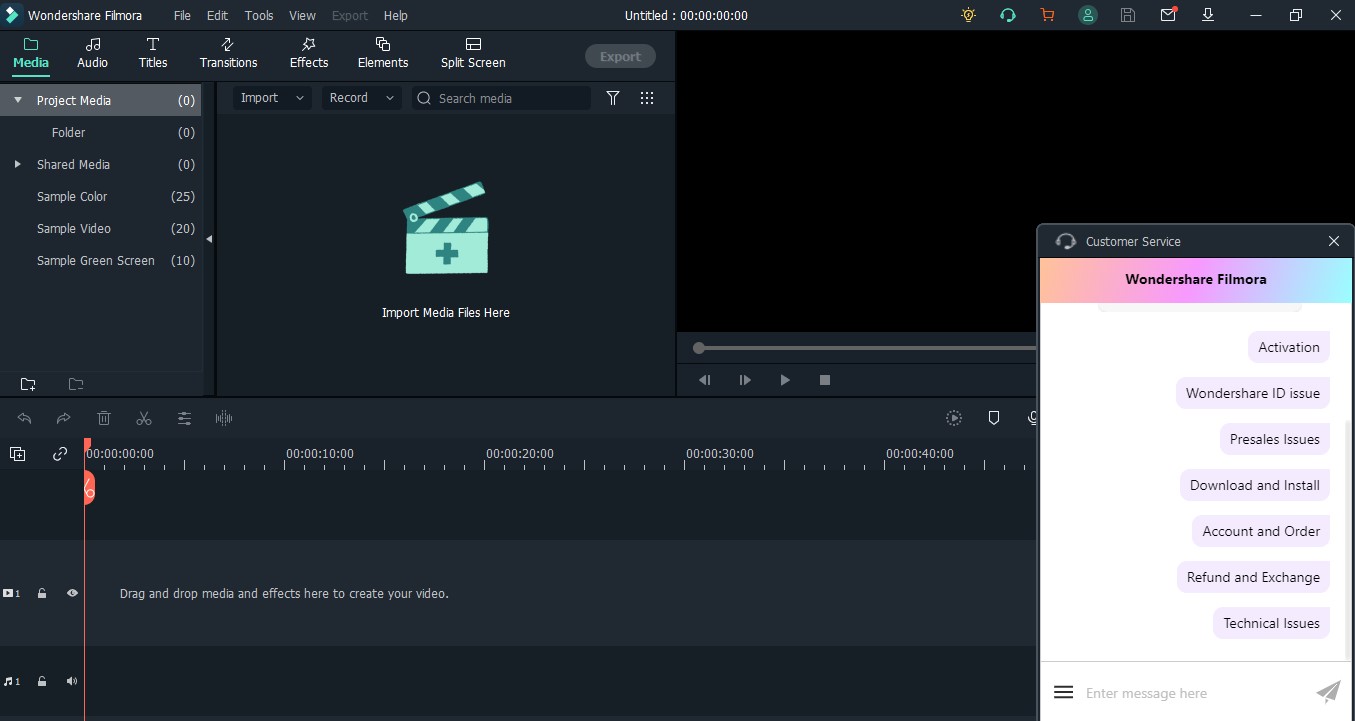Open the message center envelope icon
1355x721 pixels.
pyautogui.click(x=1168, y=15)
